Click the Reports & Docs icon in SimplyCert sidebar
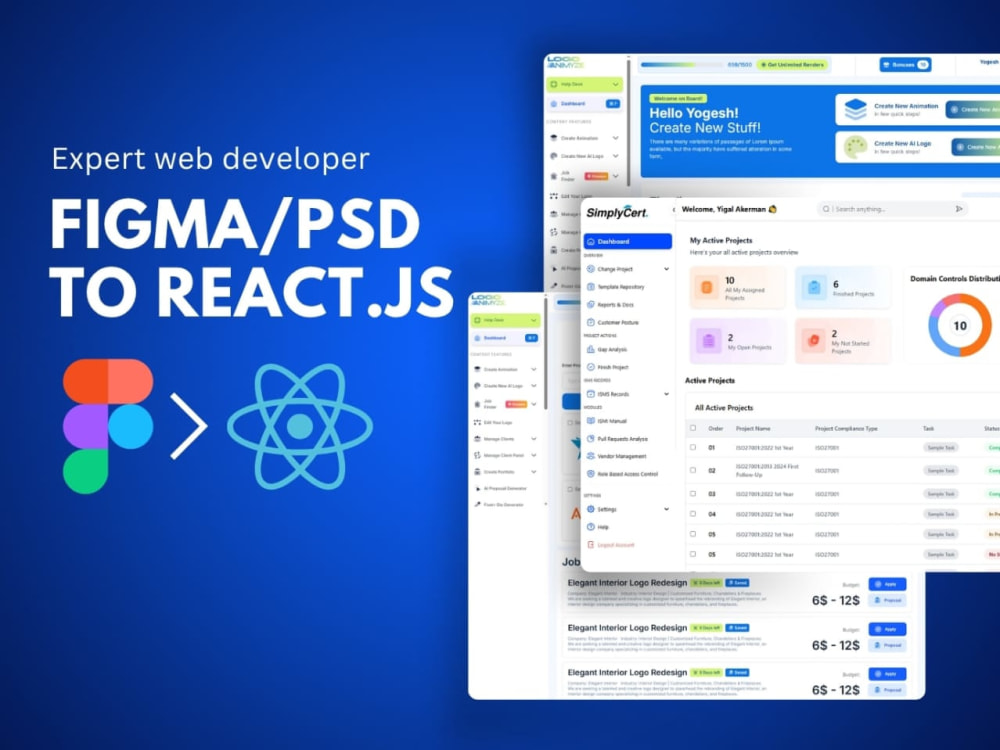This screenshot has height=750, width=1000. click(591, 304)
